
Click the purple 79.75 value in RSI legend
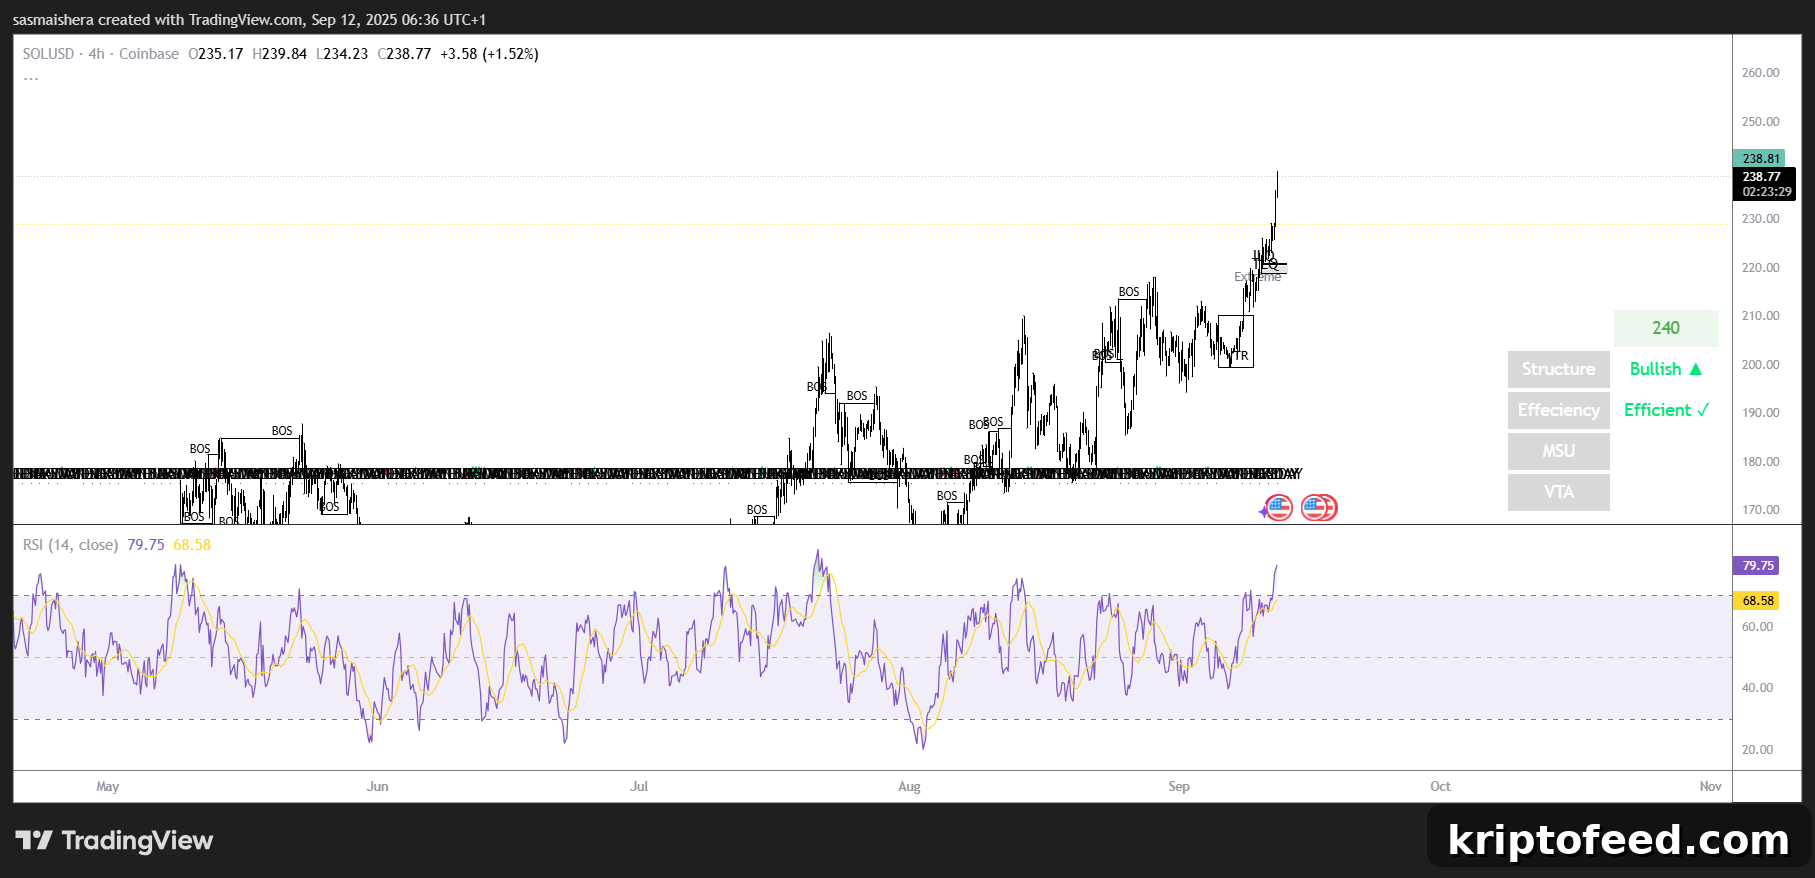click(x=146, y=545)
